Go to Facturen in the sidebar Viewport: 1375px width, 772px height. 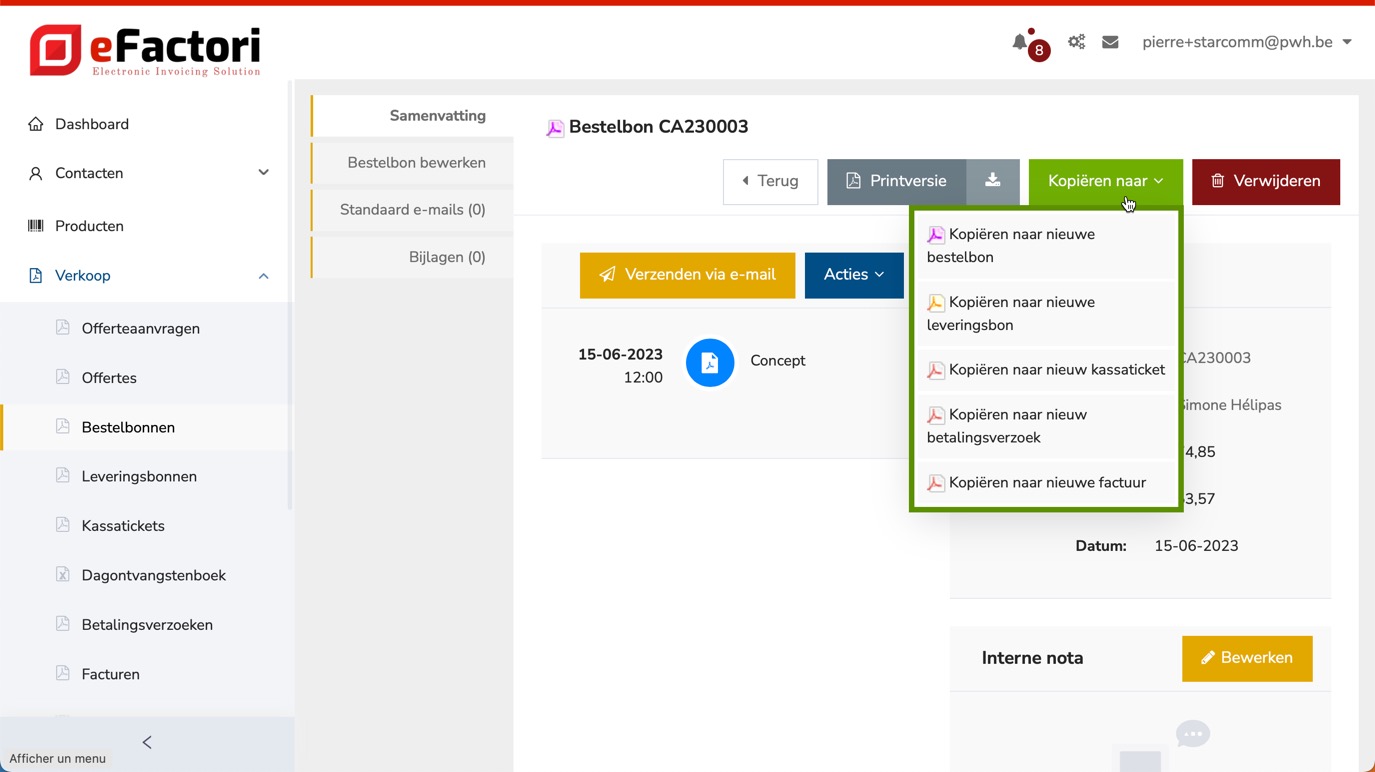[x=110, y=674]
